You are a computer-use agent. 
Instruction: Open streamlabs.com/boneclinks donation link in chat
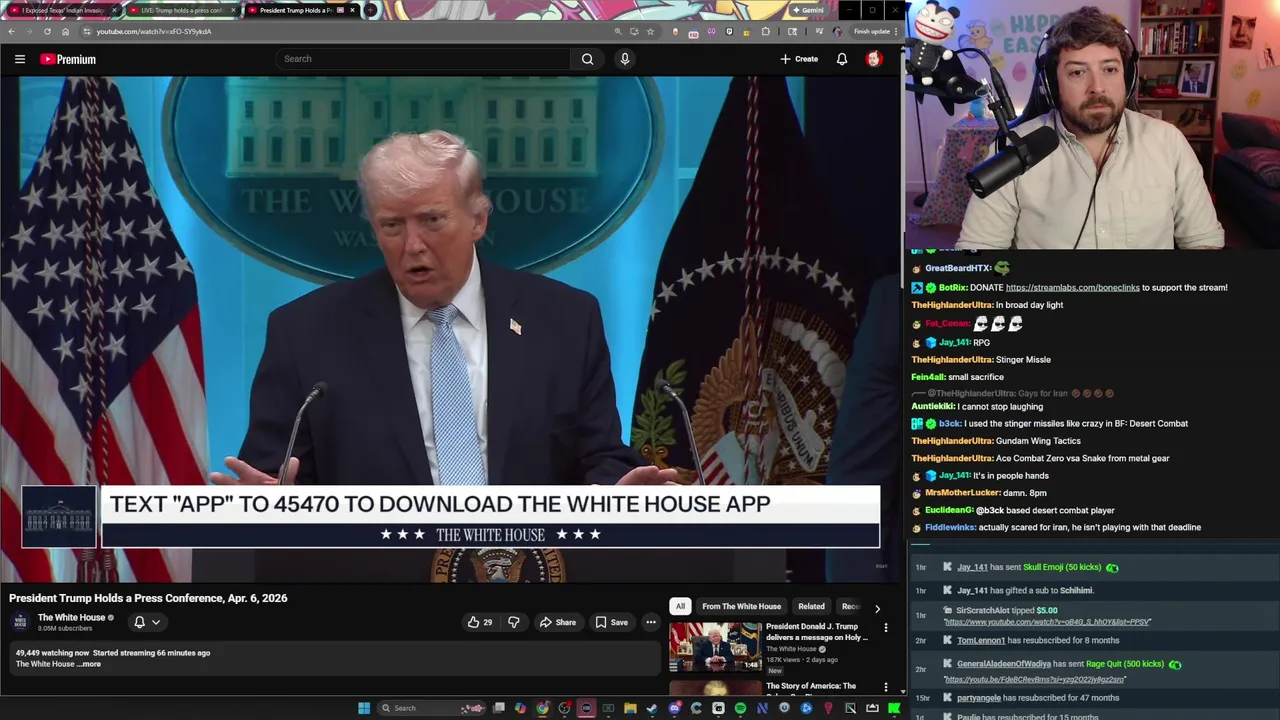tap(1072, 288)
